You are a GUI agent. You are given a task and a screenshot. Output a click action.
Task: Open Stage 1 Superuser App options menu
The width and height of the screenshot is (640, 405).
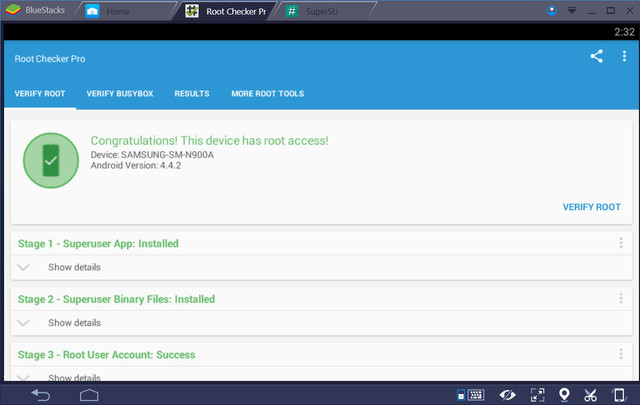(621, 243)
